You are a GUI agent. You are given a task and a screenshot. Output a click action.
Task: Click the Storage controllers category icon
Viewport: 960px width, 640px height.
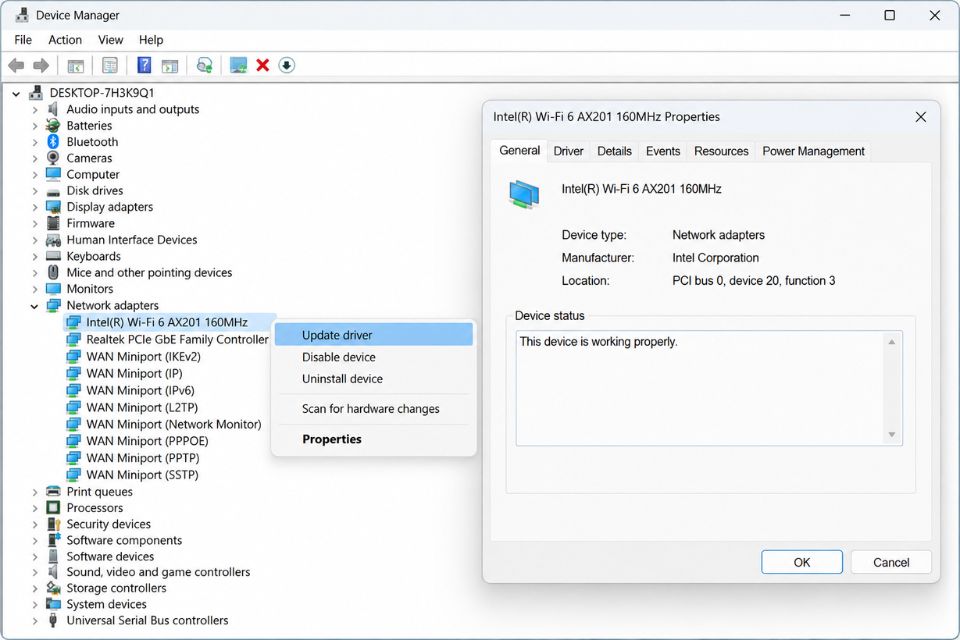tap(53, 588)
